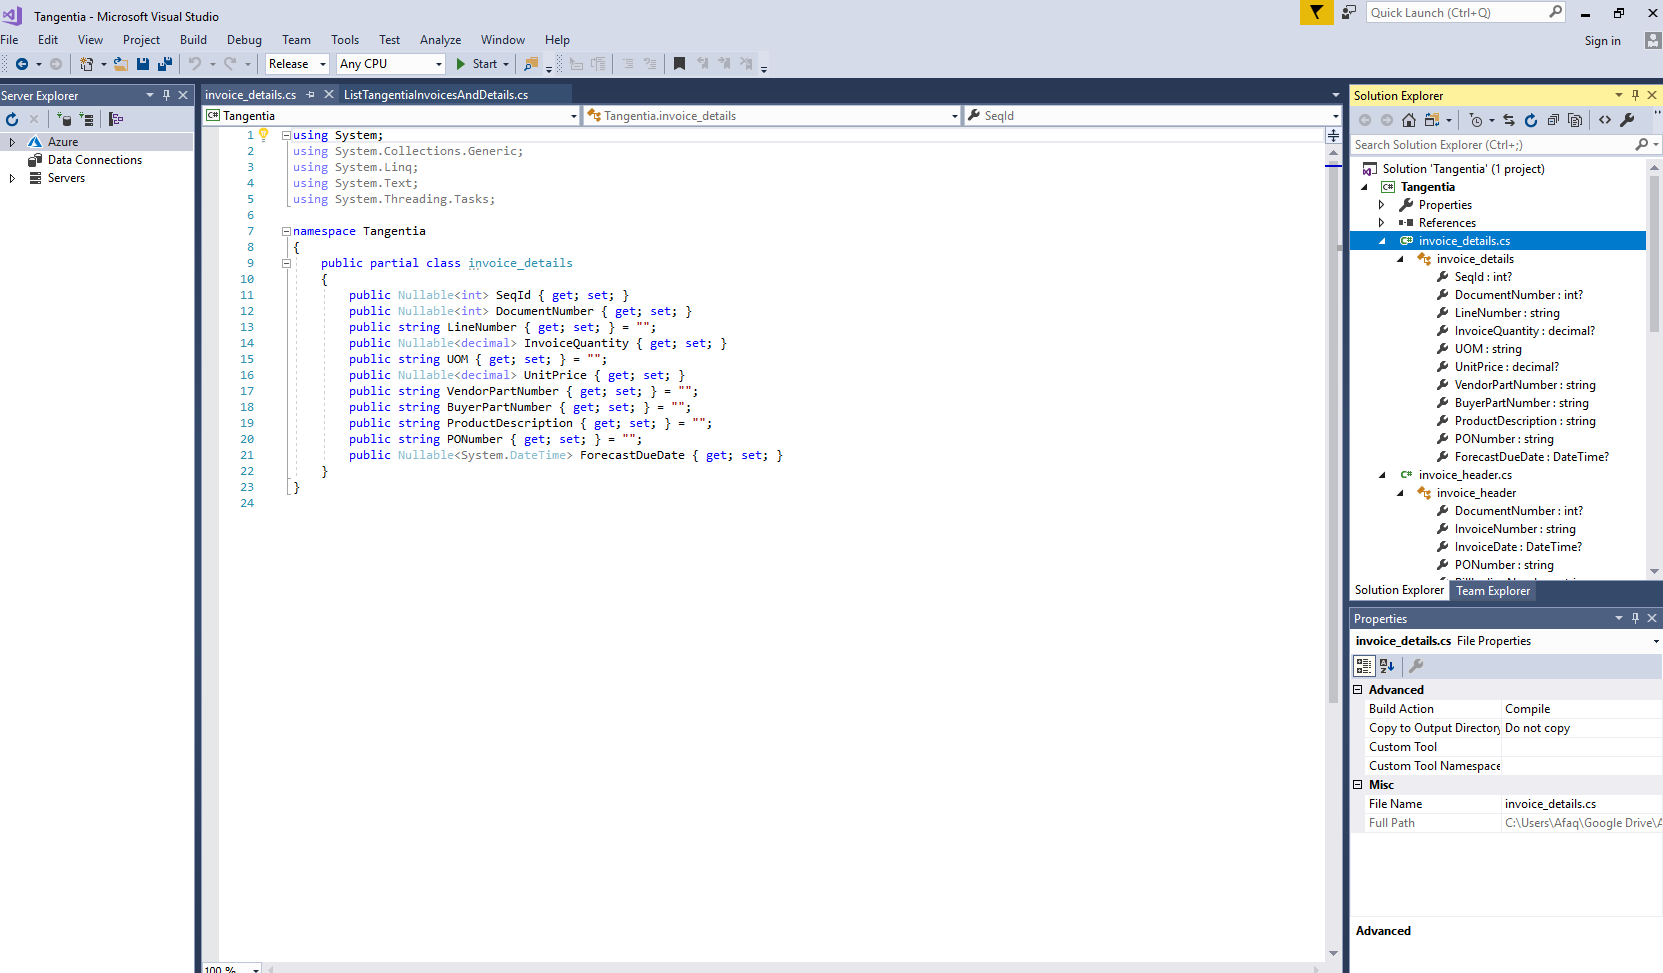Select the ForecastDueDate member in Solution Explorer
The image size is (1663, 973).
point(1532,457)
